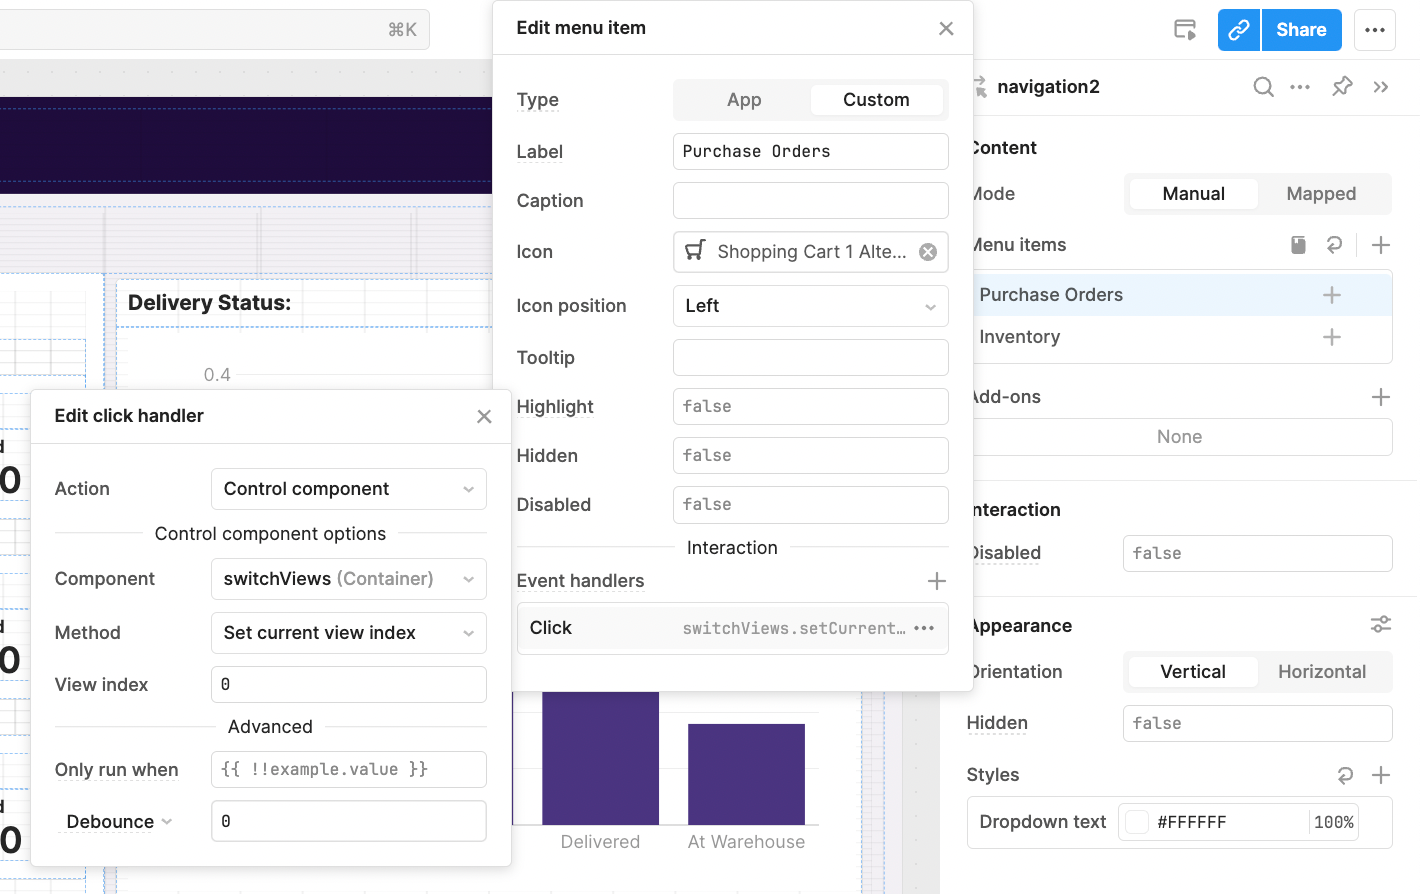Click the Dropdown text opacity value

tap(1333, 822)
